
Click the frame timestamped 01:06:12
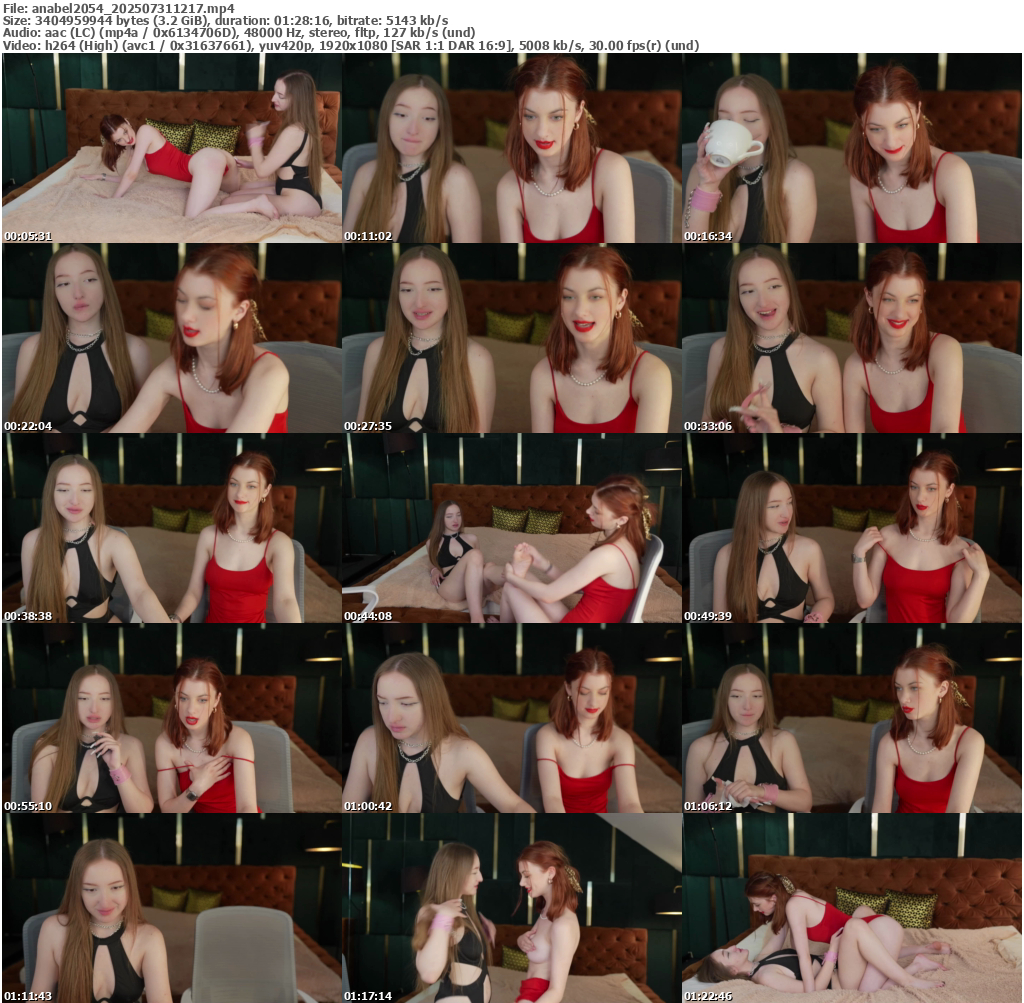(852, 718)
